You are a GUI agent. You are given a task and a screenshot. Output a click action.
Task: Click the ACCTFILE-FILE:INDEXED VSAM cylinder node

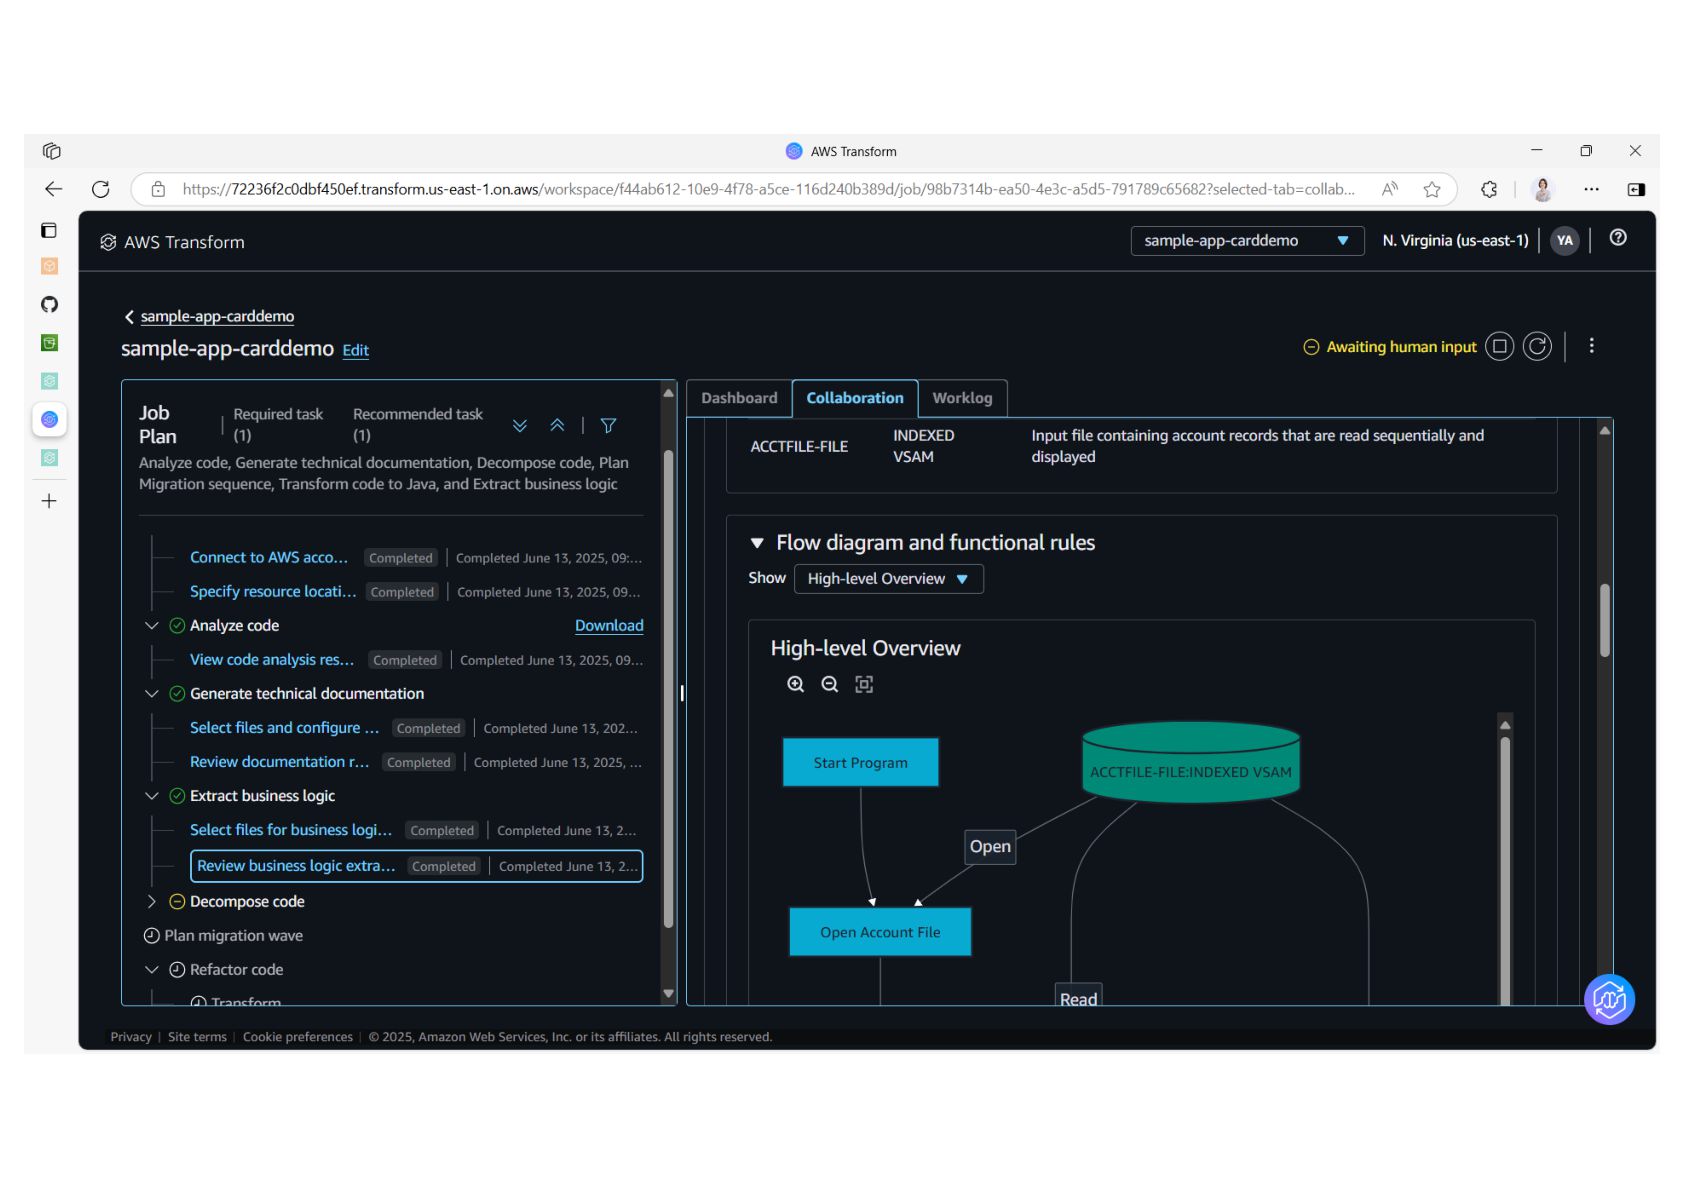click(1191, 763)
